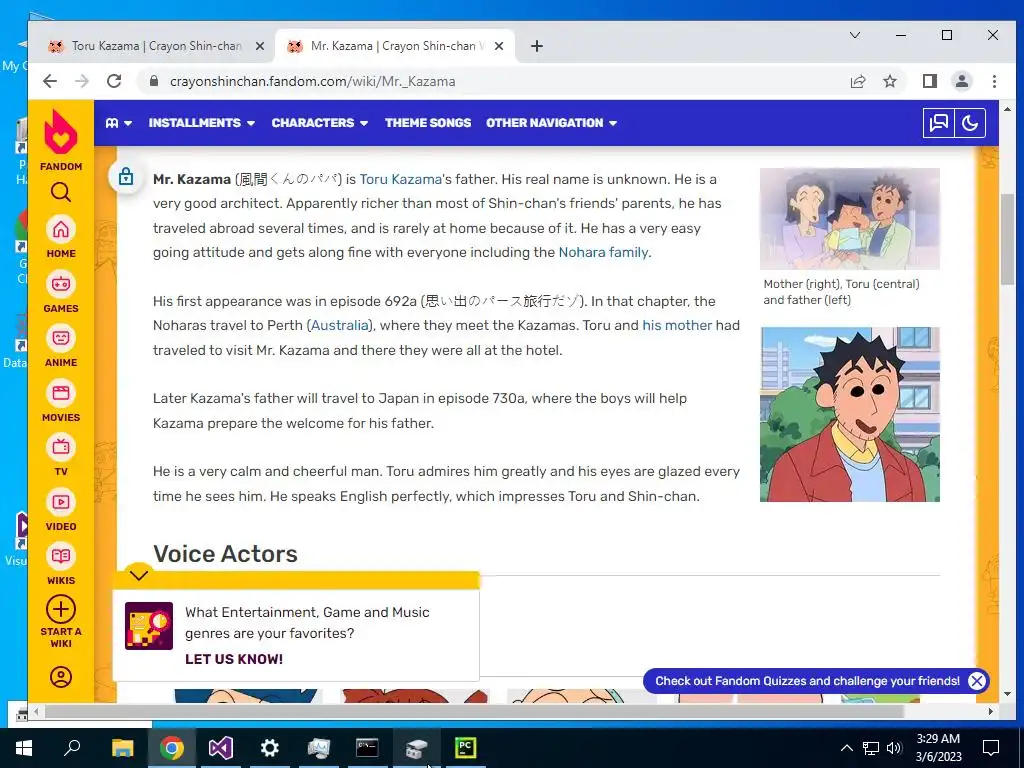This screenshot has width=1024, height=768.
Task: Go to Fandom HOME icon
Action: [x=61, y=230]
